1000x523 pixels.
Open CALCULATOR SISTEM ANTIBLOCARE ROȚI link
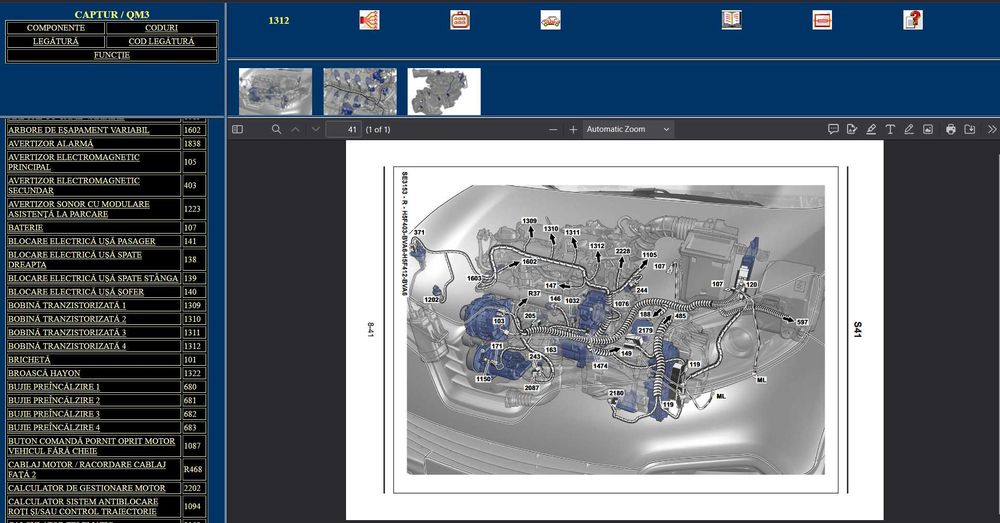(x=83, y=506)
